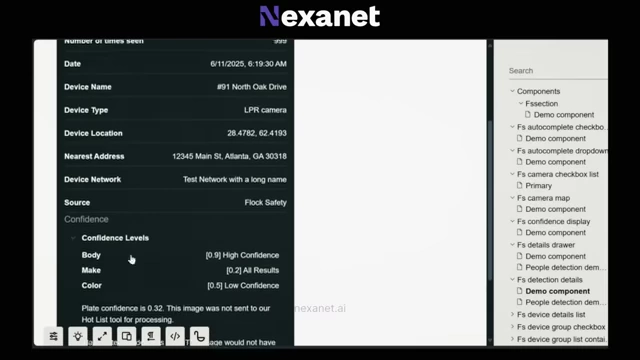The width and height of the screenshot is (640, 360).
Task: Collapse the Confidence Levels section chevron
Action: 73,238
